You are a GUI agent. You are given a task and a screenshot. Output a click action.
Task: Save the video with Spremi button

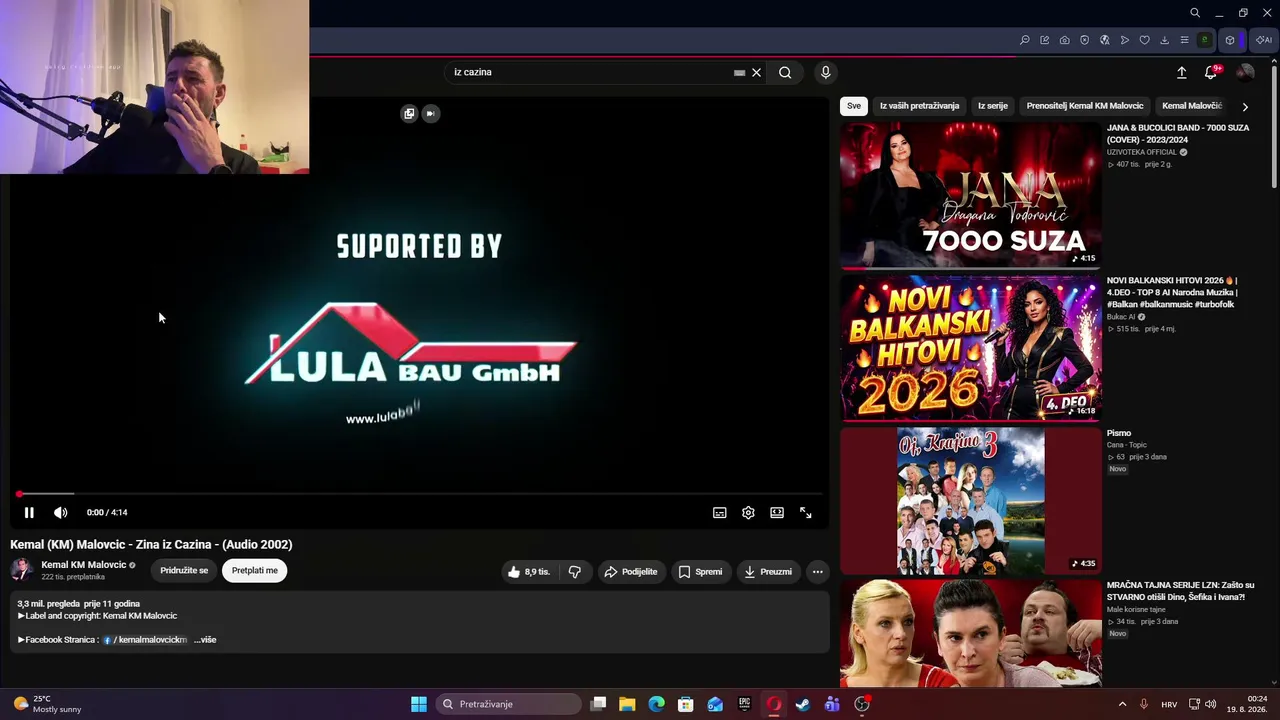click(700, 572)
